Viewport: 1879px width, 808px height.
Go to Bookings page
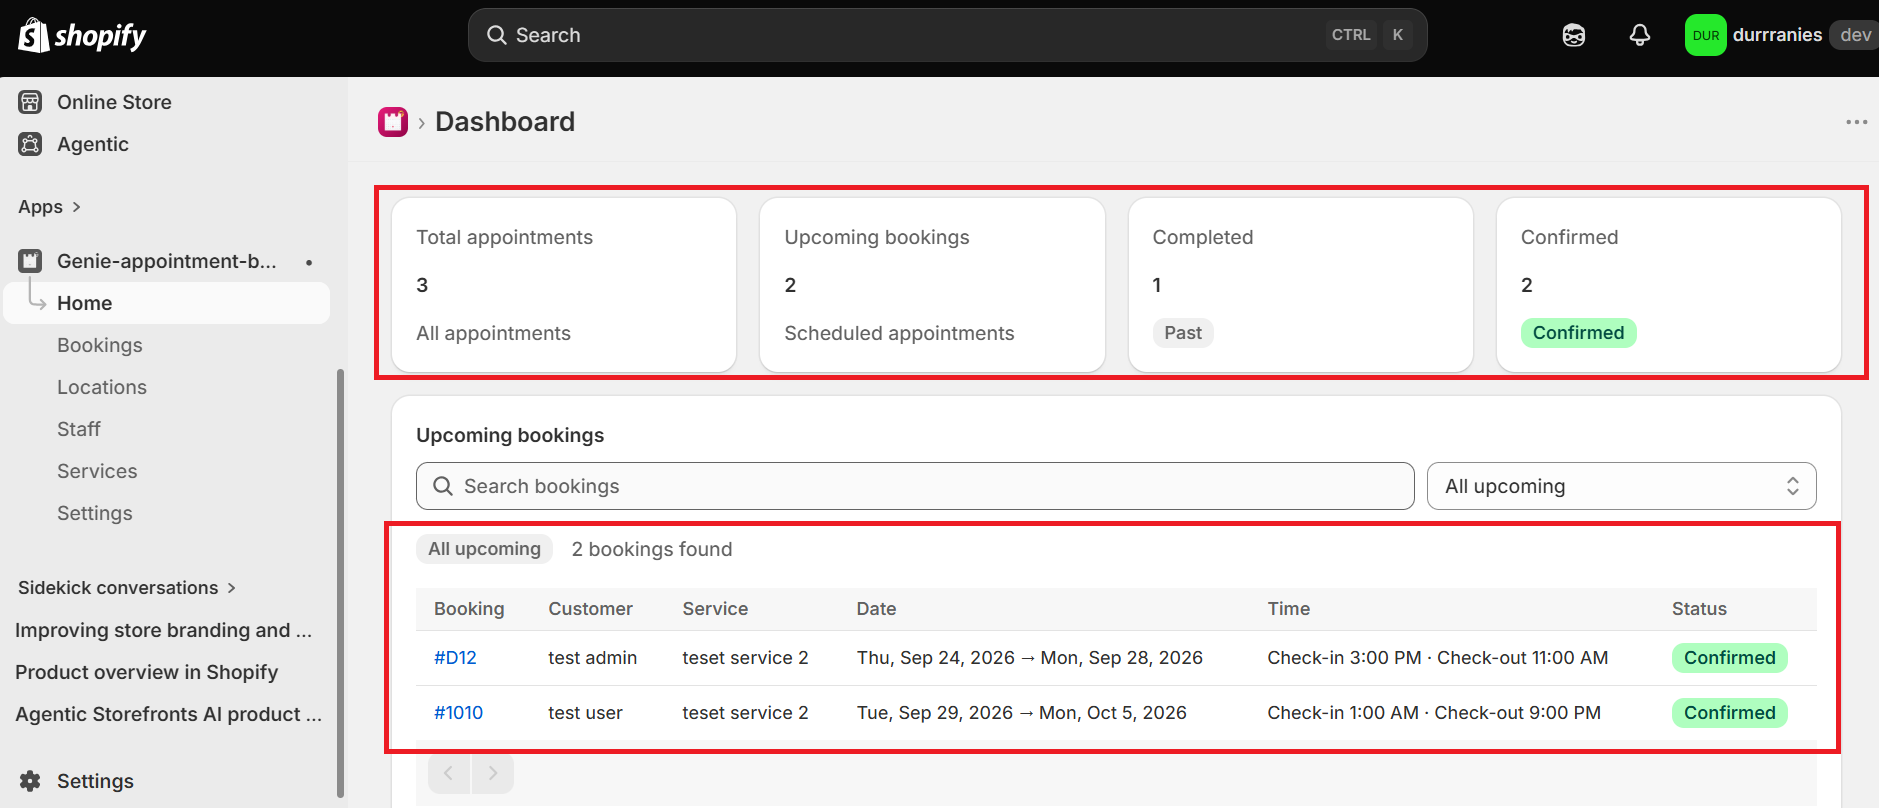(100, 345)
